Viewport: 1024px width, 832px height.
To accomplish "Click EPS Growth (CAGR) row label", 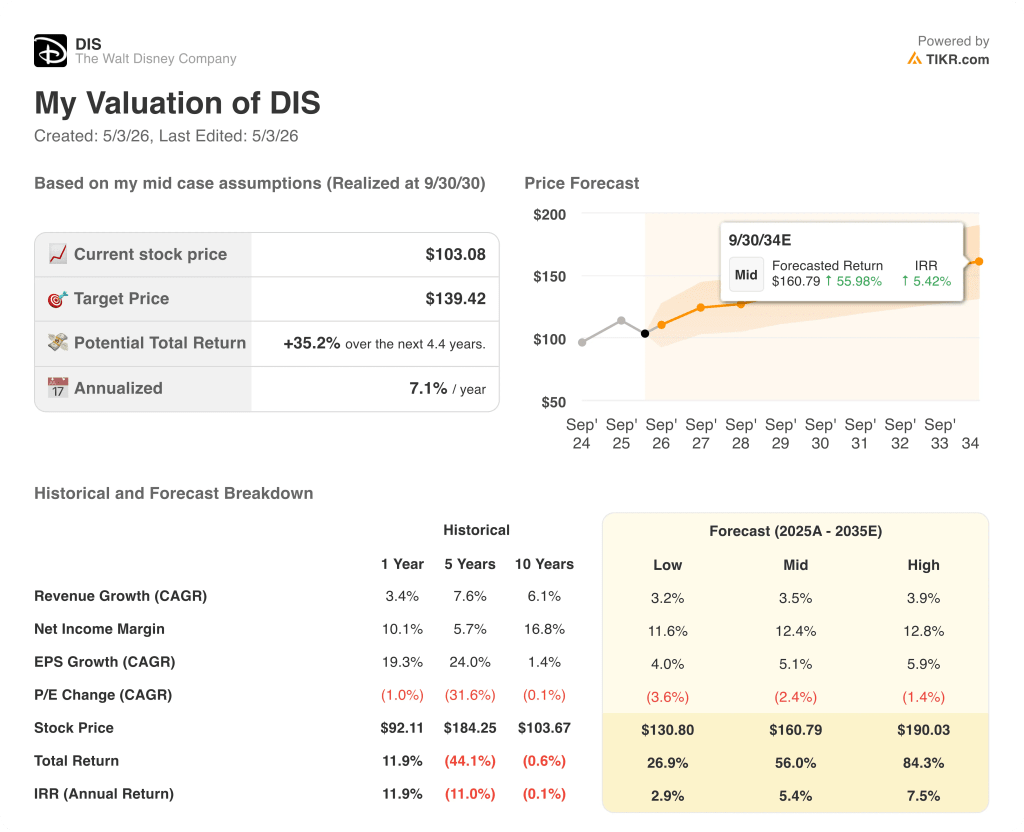I will 104,662.
